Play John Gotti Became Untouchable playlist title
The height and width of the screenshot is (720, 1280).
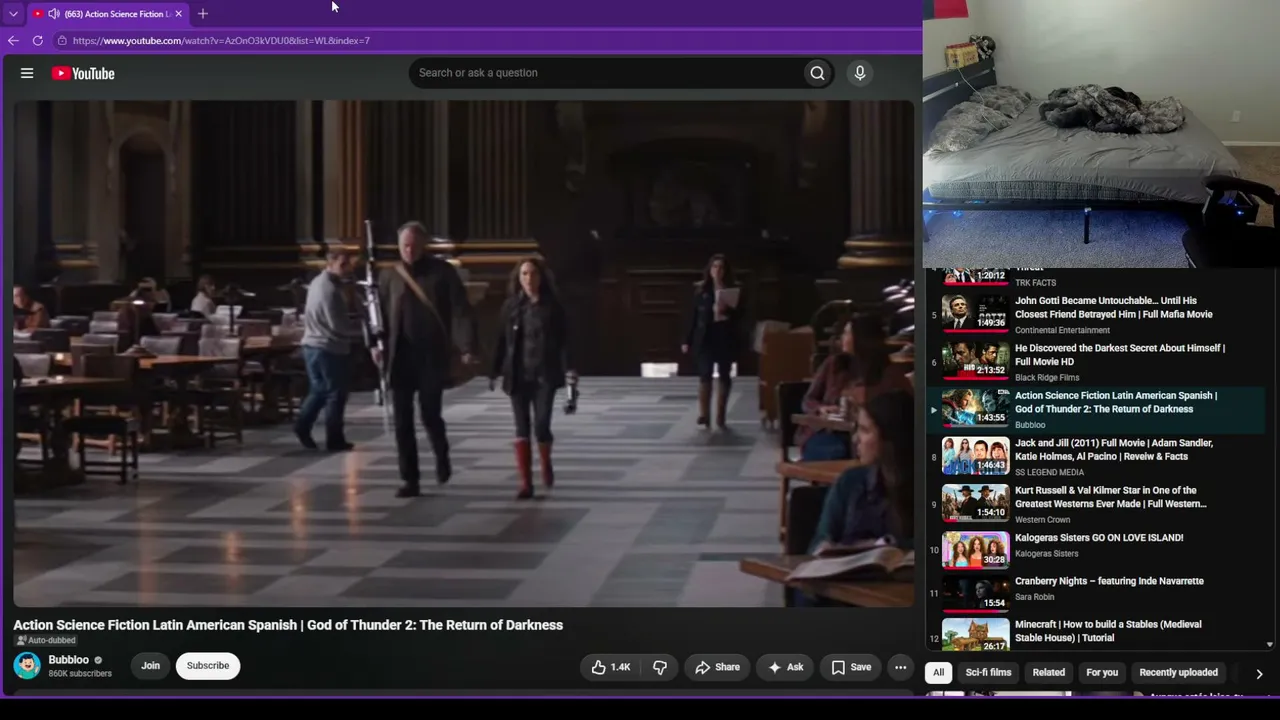click(x=1114, y=307)
